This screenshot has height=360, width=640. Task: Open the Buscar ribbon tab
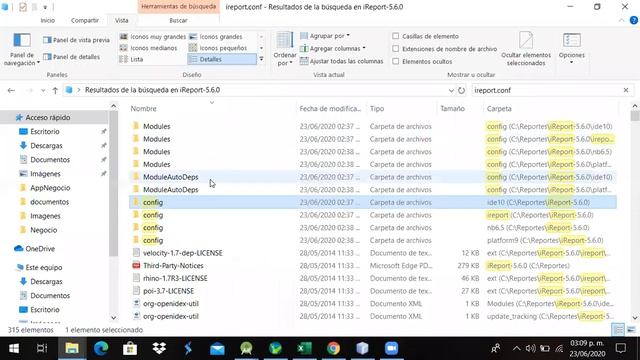(x=178, y=20)
